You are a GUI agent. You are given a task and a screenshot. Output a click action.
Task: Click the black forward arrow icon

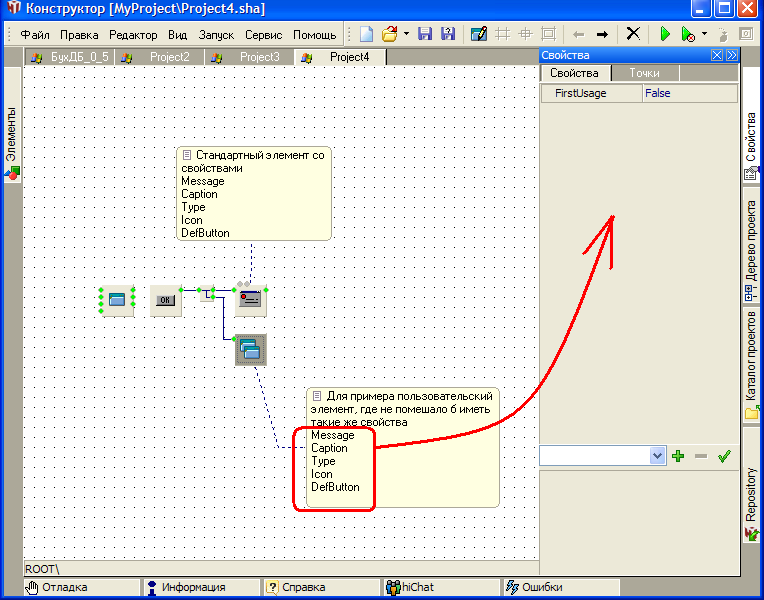(x=603, y=34)
